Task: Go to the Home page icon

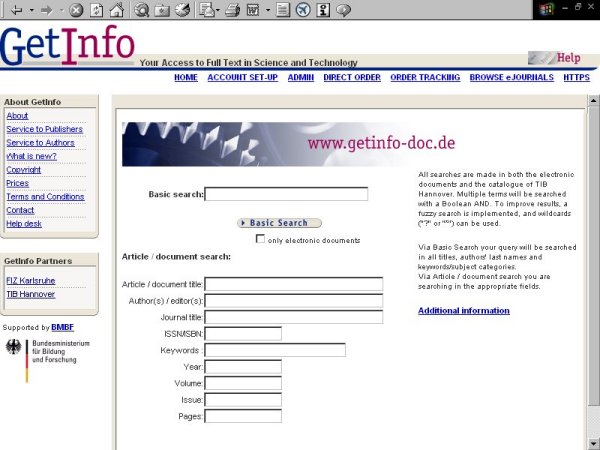Action: (117, 10)
